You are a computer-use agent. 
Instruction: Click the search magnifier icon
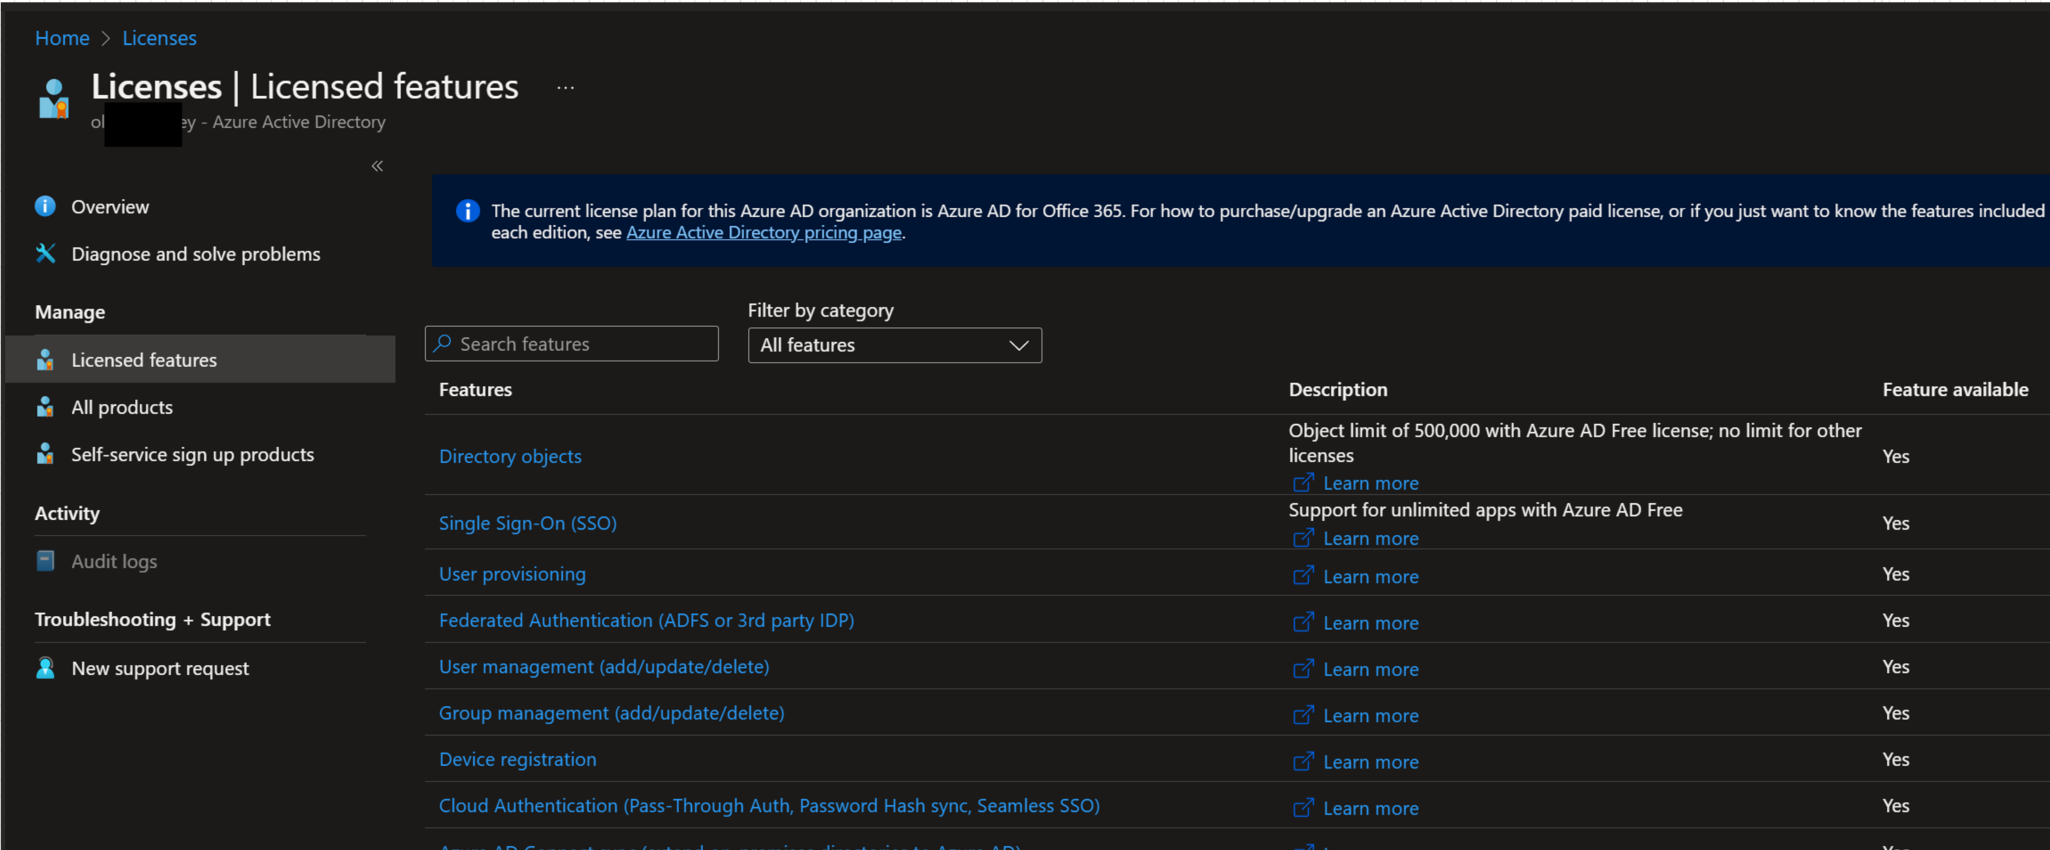point(443,343)
